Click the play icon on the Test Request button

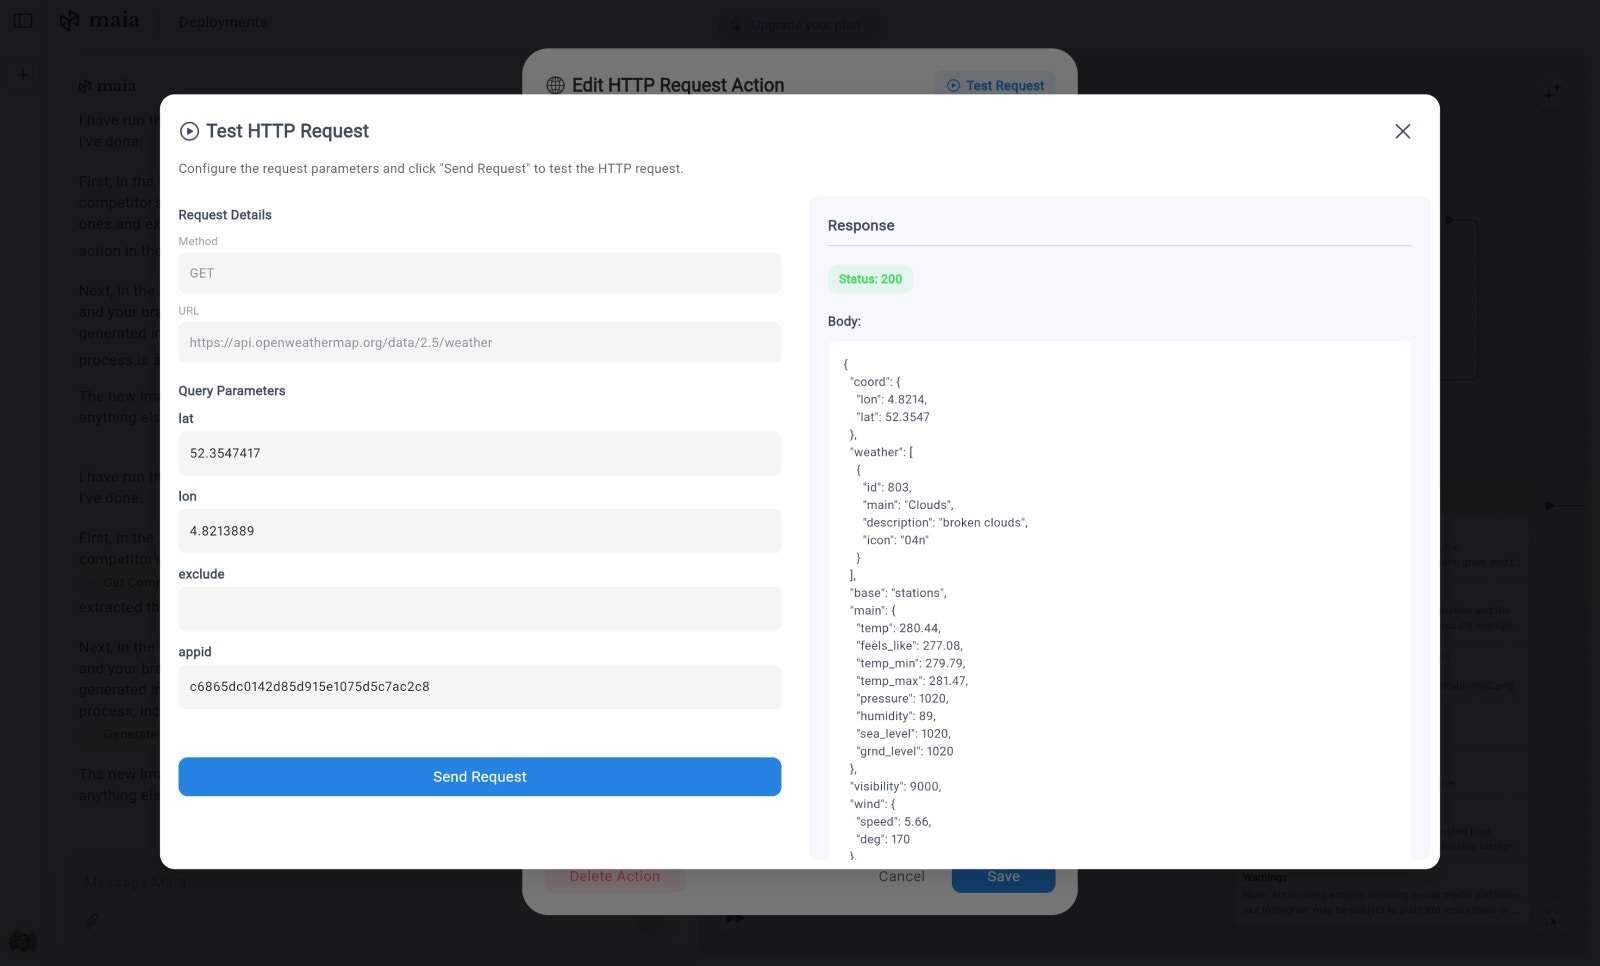[951, 86]
